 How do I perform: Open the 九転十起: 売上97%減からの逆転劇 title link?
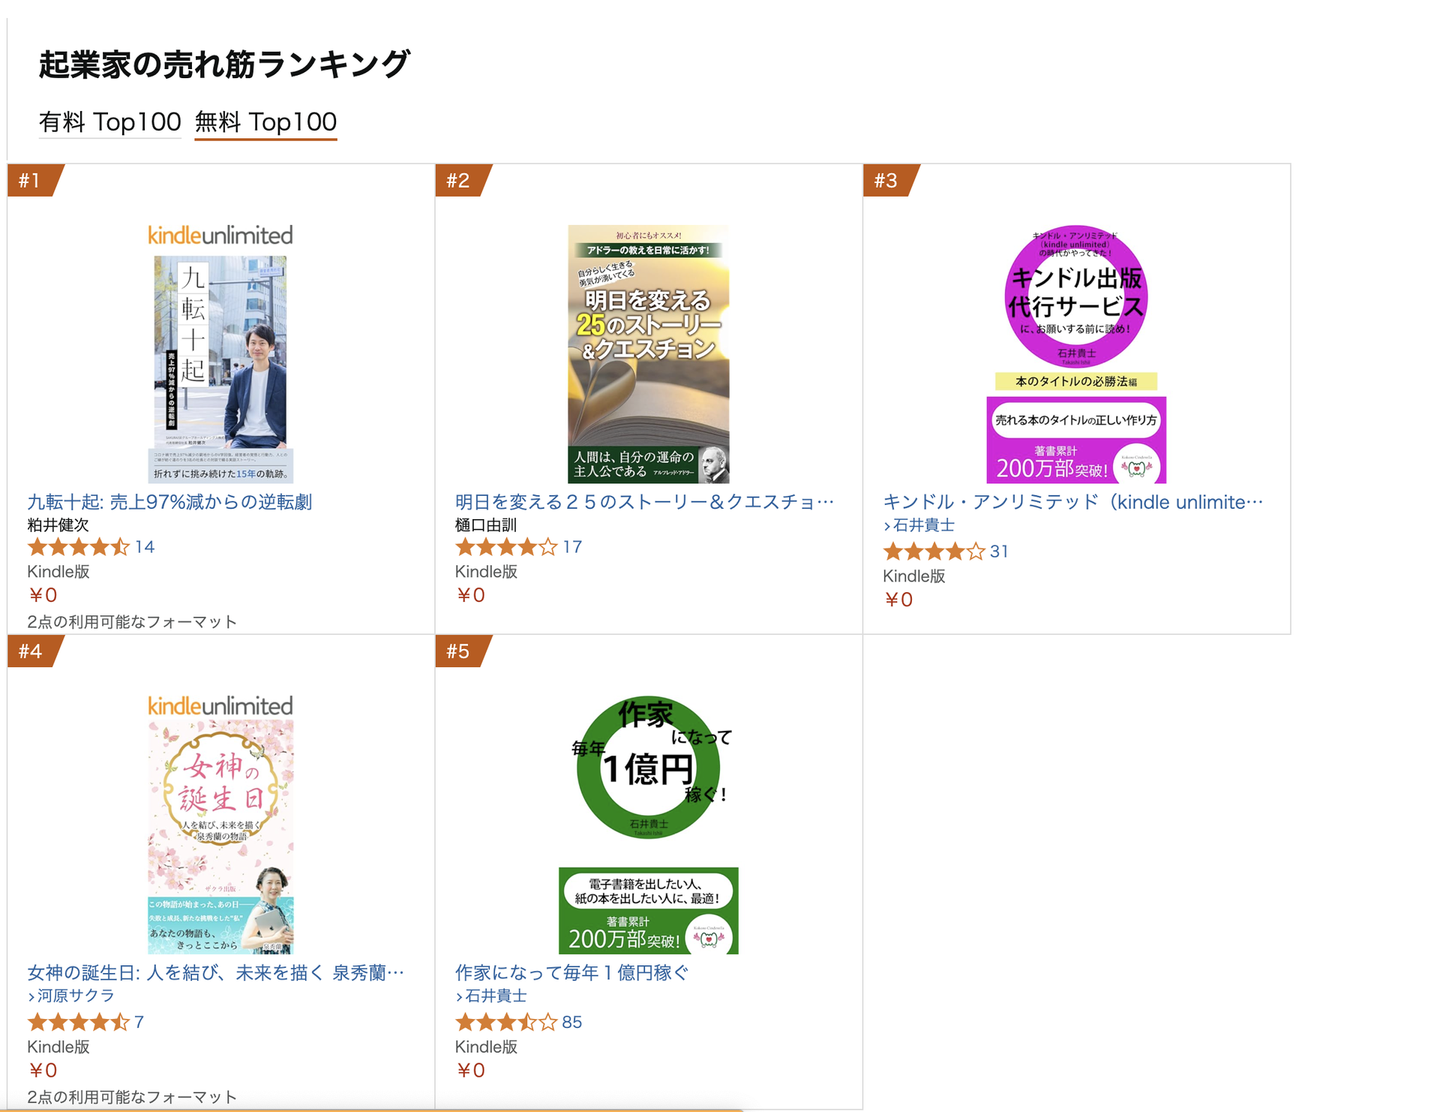pyautogui.click(x=170, y=502)
